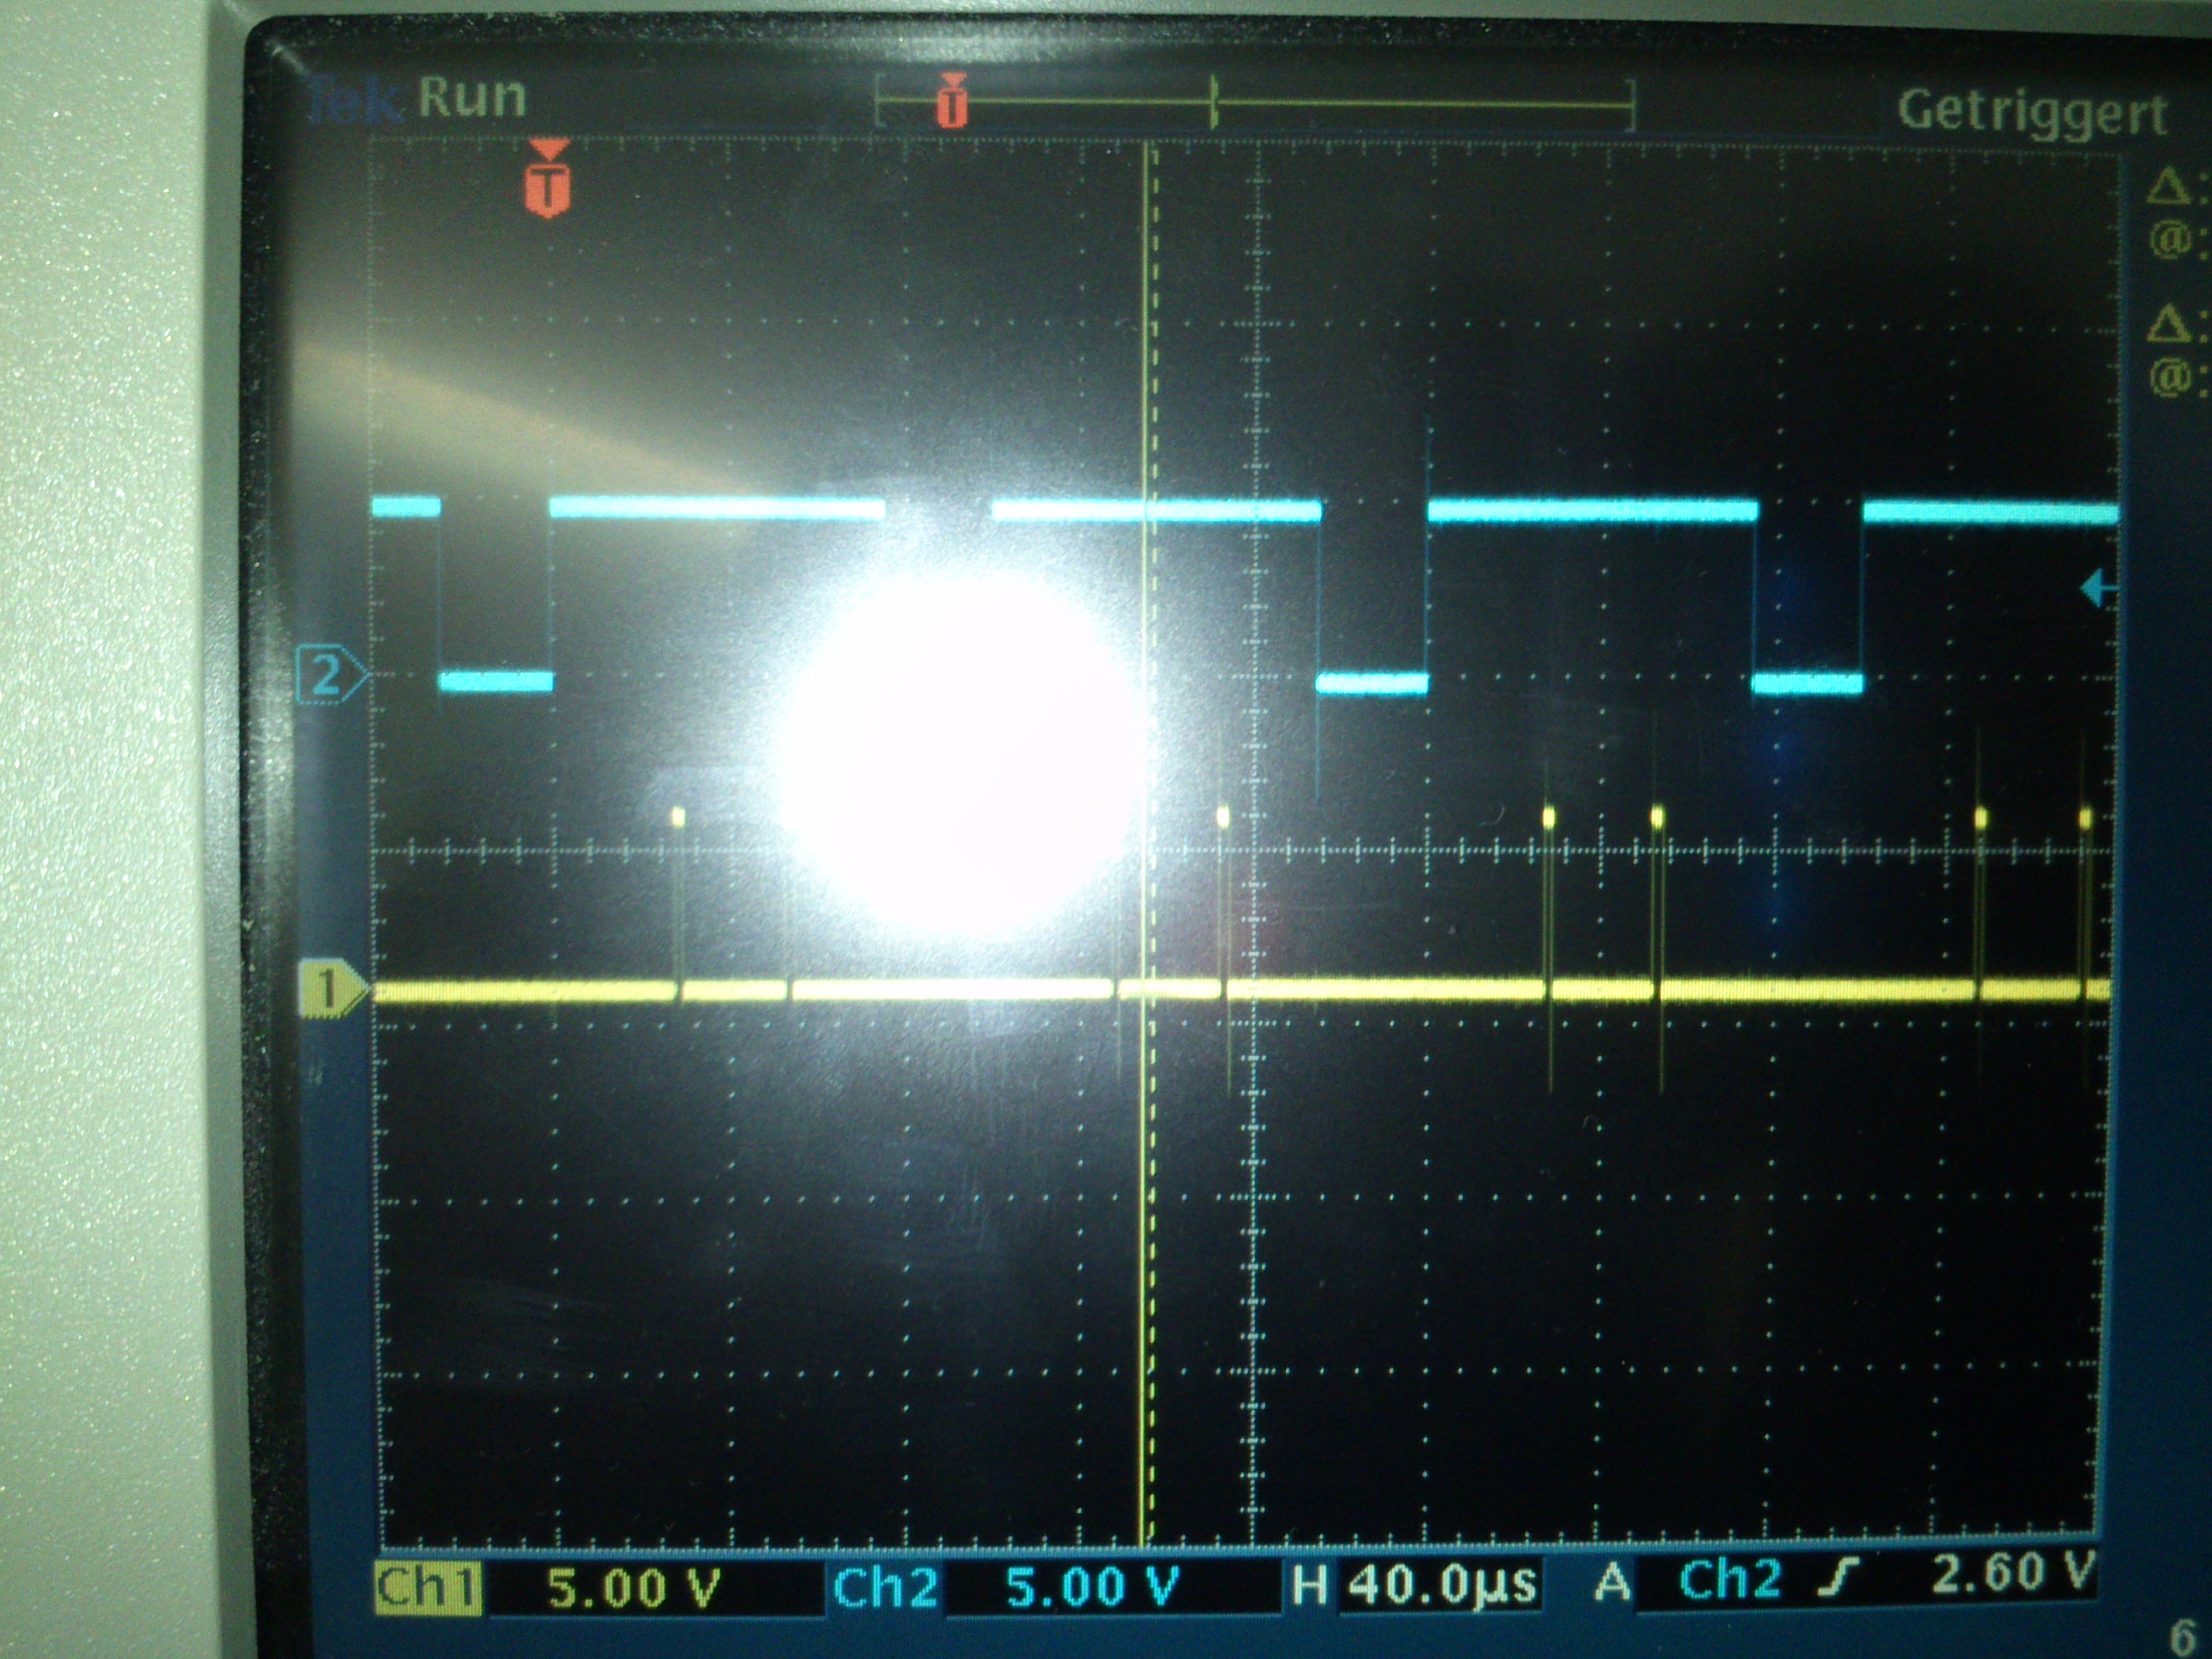2212x1659 pixels.
Task: Click the Getriggert trigger status indicator
Action: tap(2032, 112)
